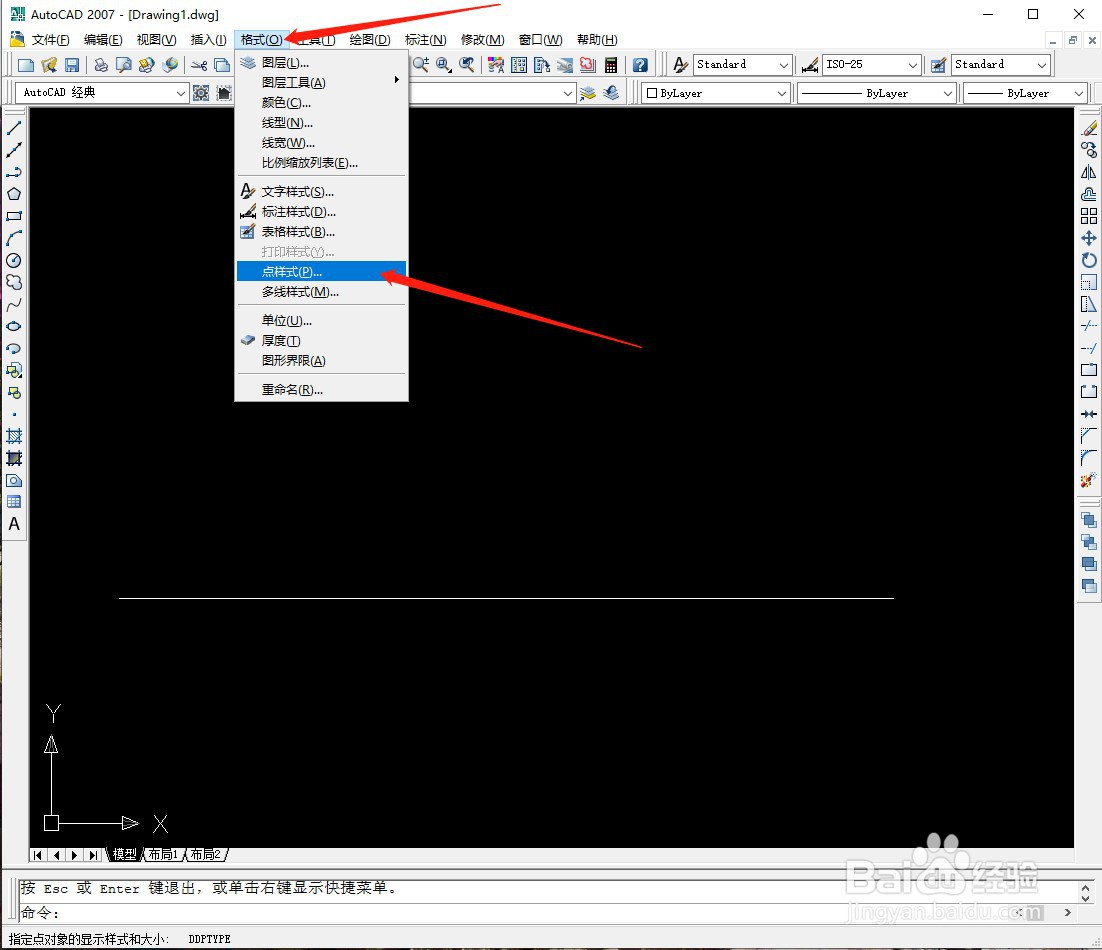Switch to the 布局2 layout tab

point(205,854)
